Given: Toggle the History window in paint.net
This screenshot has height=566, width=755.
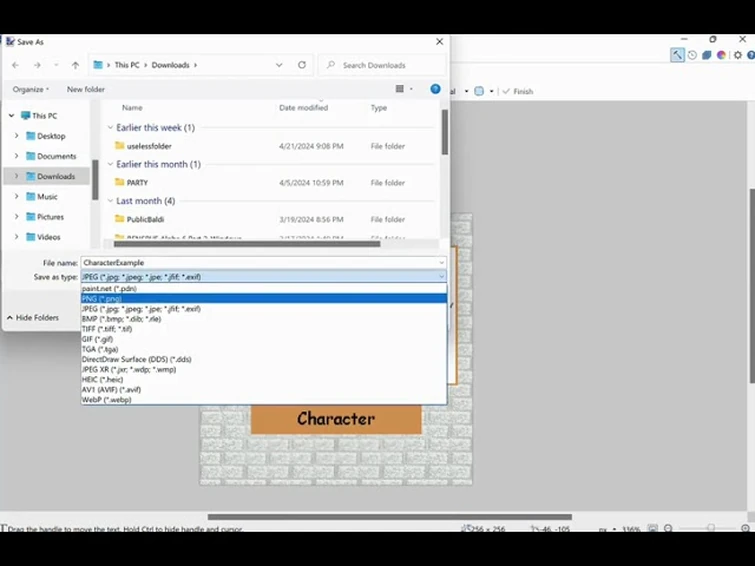Looking at the screenshot, I should point(692,55).
